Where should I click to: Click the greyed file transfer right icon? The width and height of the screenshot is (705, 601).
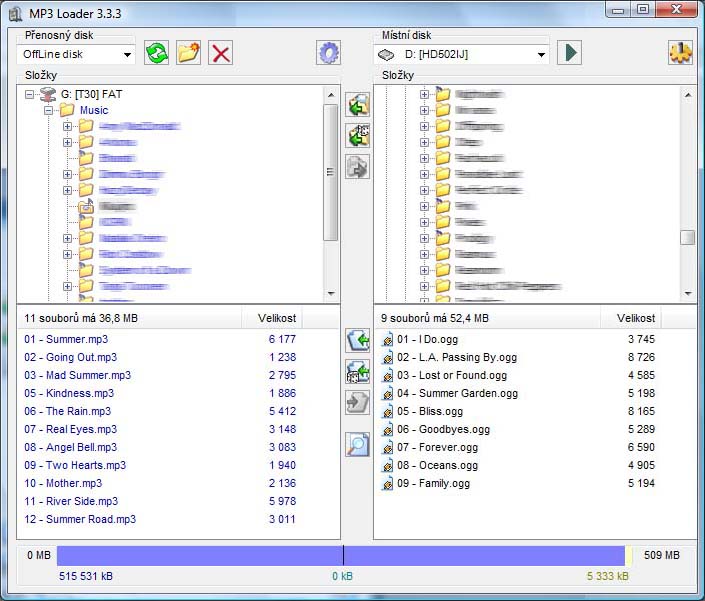(358, 402)
